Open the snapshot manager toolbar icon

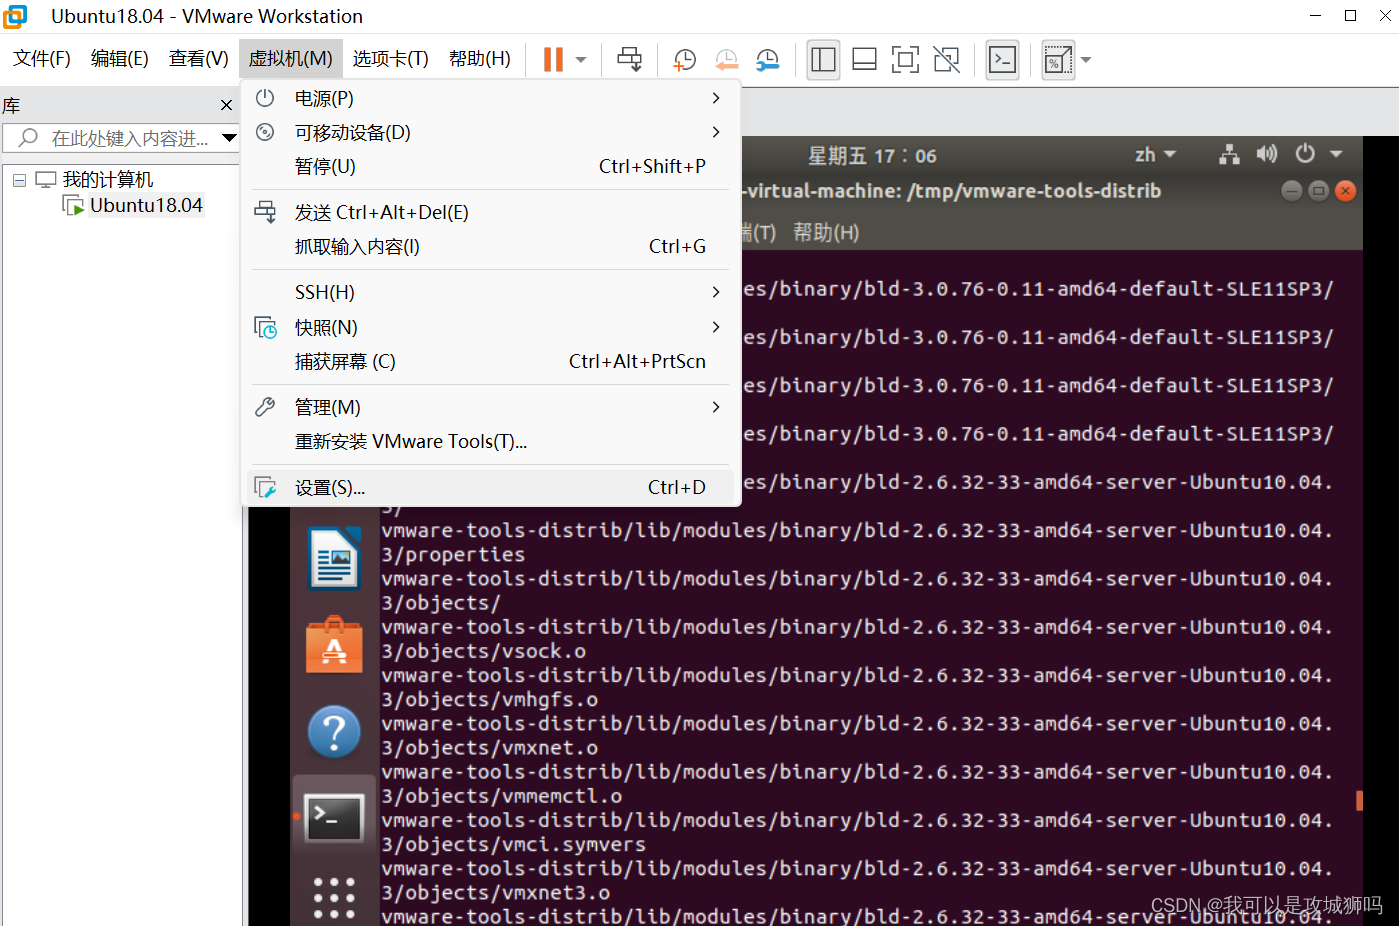point(767,60)
